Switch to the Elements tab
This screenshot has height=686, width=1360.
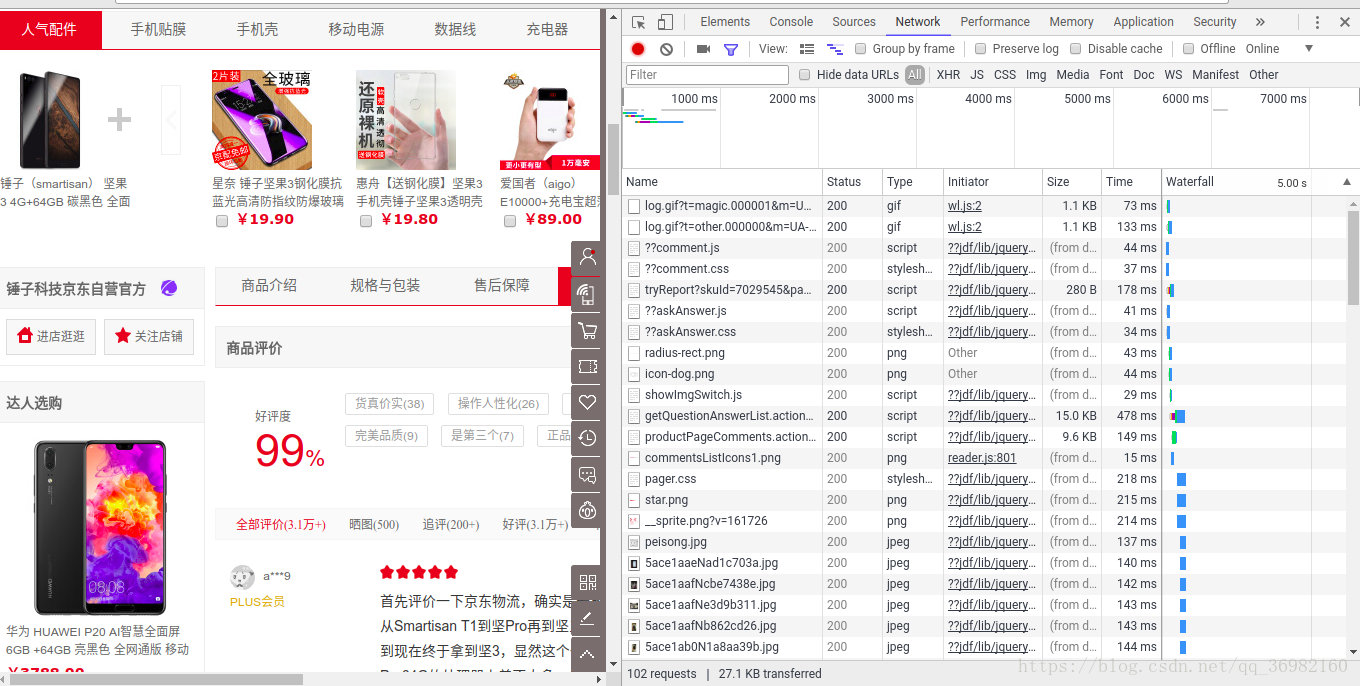pos(725,22)
